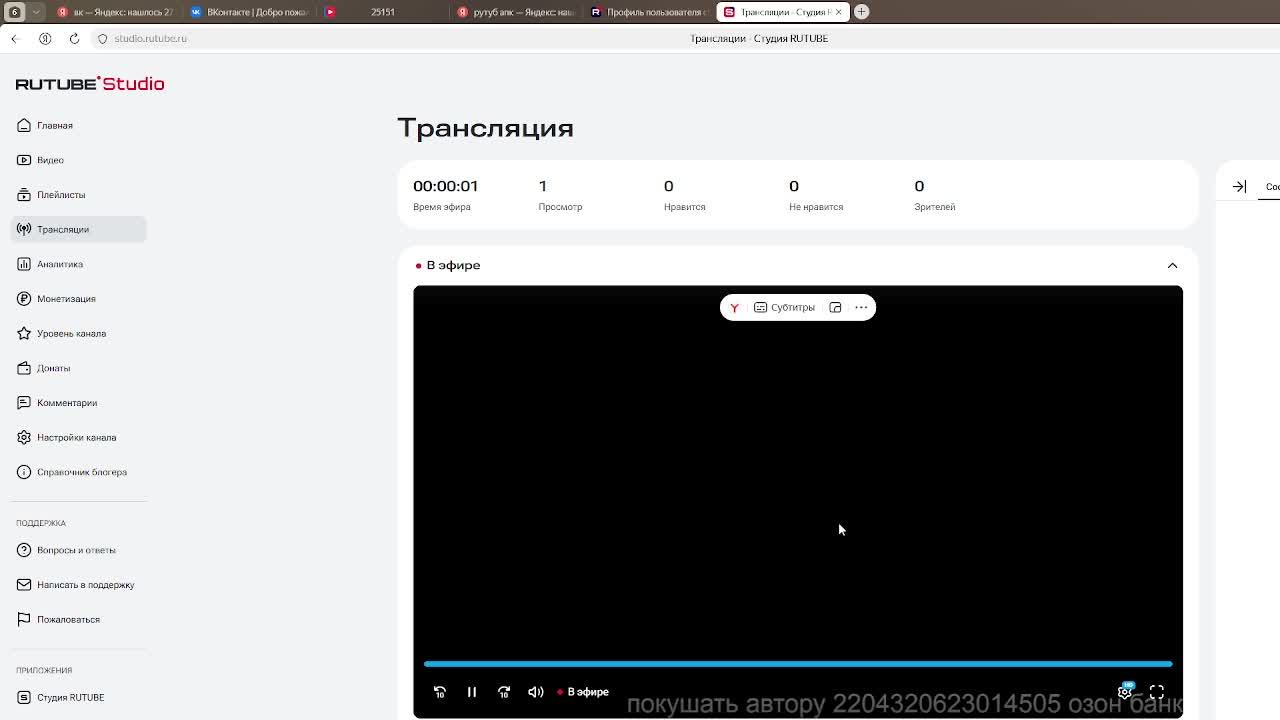
Task: Click the site security shield icon
Action: pos(102,38)
